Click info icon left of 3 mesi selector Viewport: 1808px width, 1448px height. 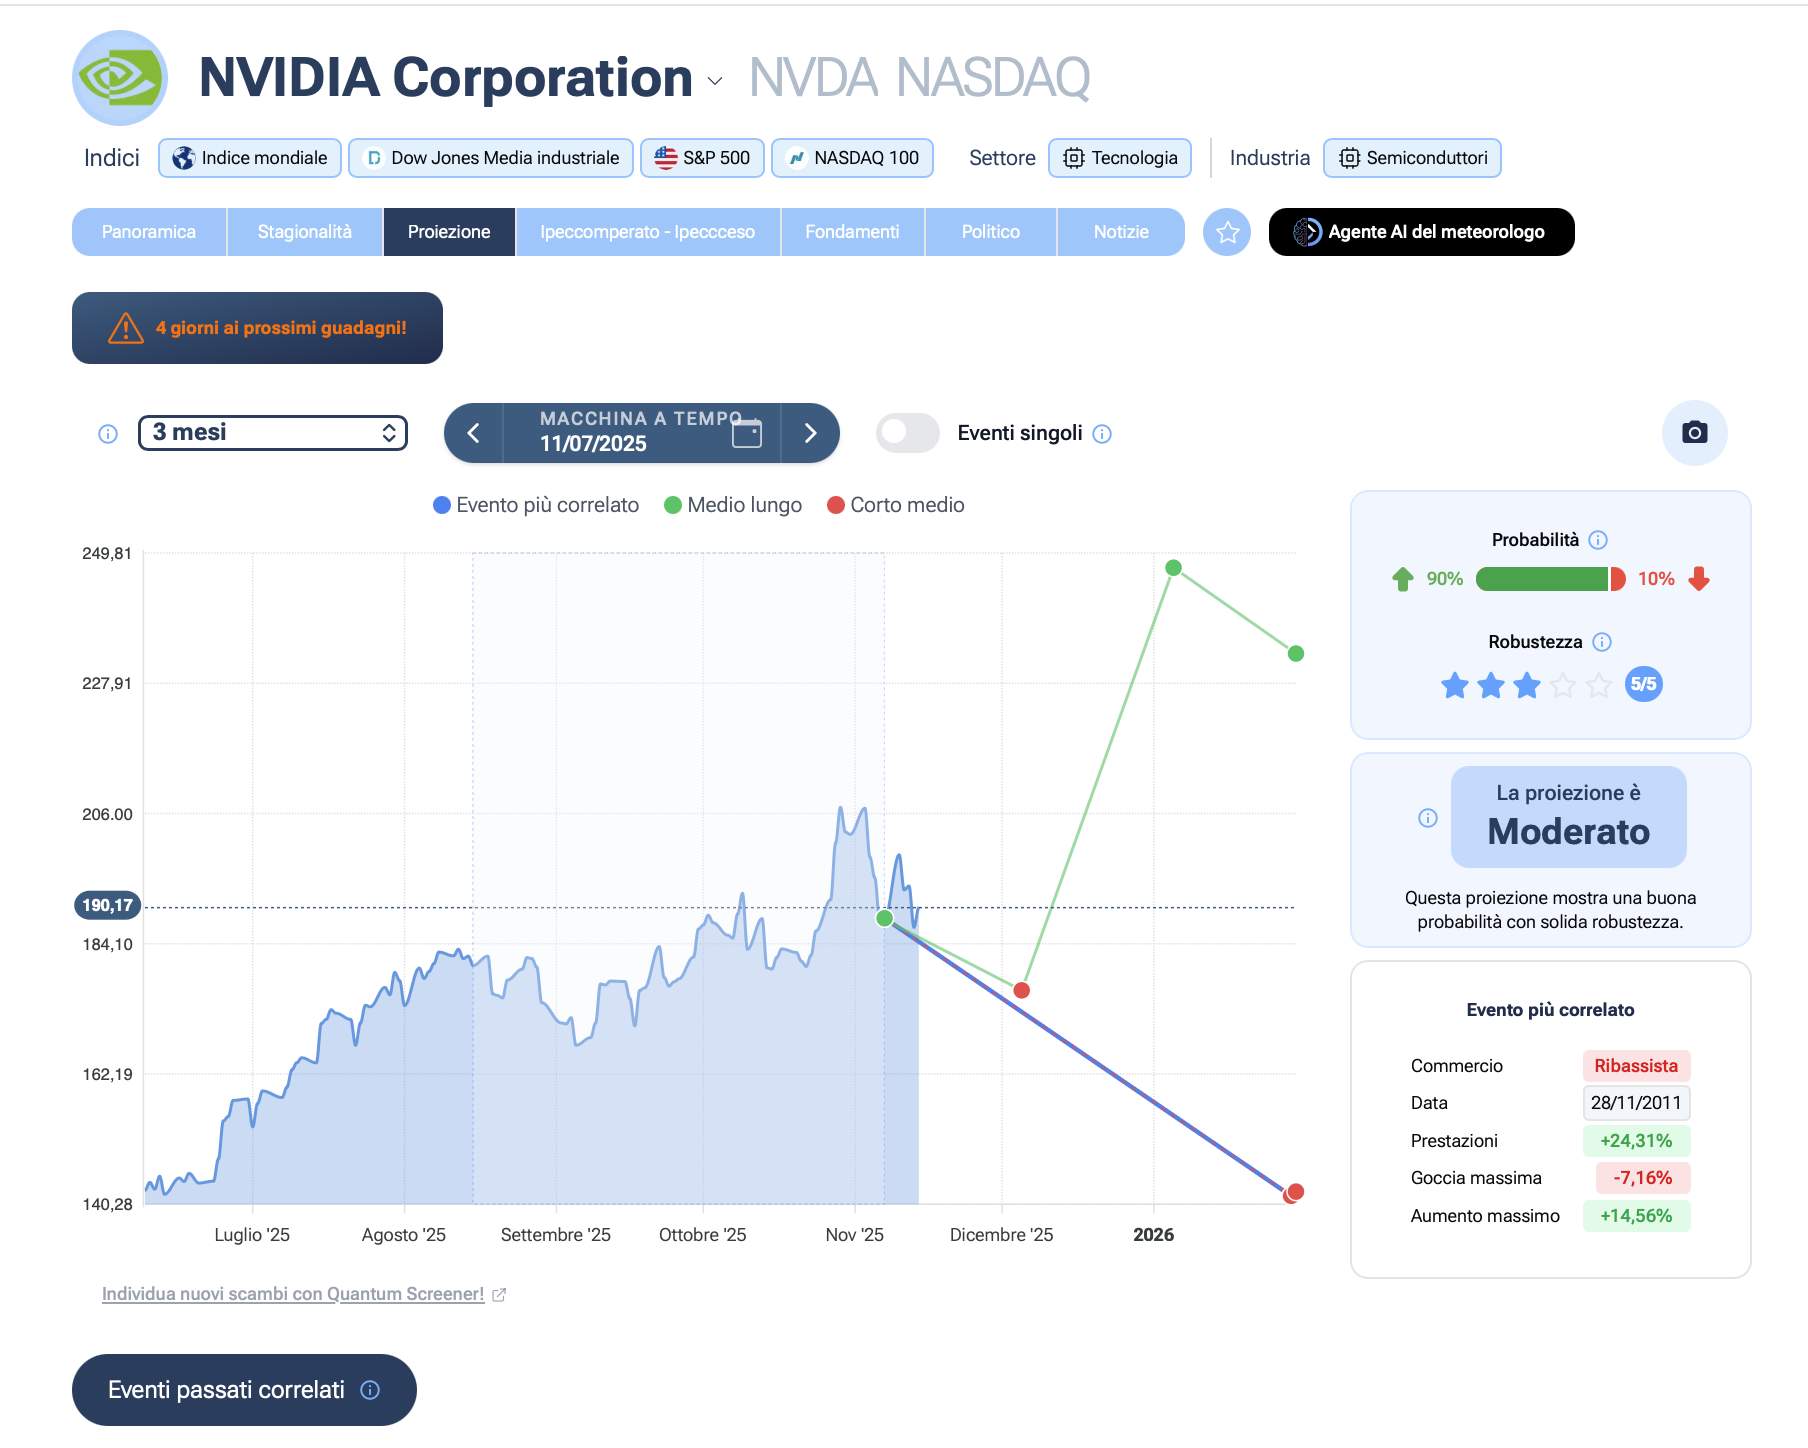[x=108, y=434]
